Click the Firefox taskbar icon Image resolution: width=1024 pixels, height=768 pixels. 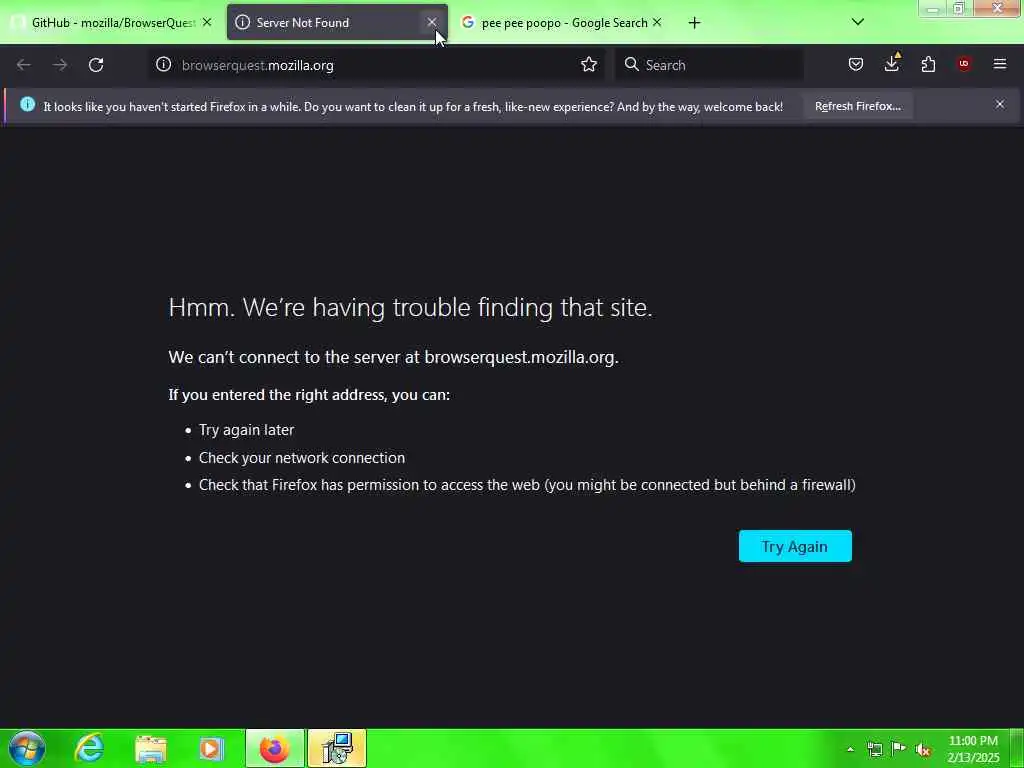click(274, 748)
